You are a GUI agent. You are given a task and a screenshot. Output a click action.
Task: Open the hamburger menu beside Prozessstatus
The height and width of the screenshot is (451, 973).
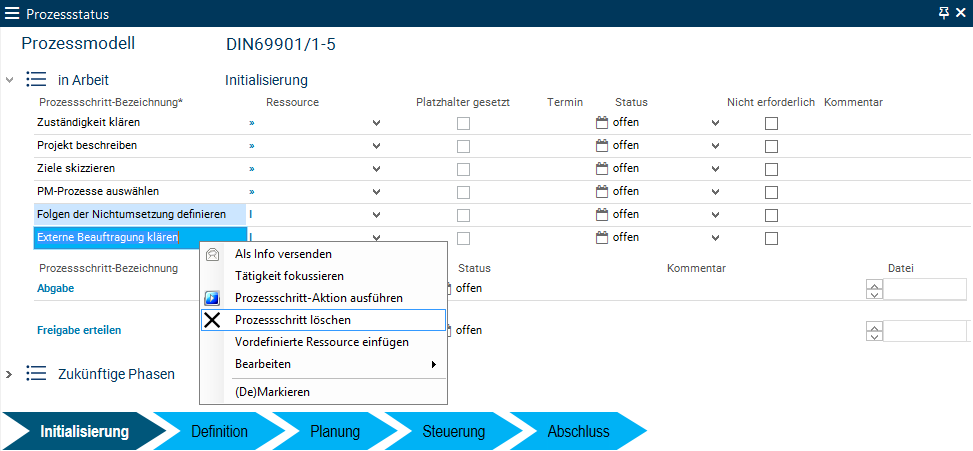click(12, 13)
